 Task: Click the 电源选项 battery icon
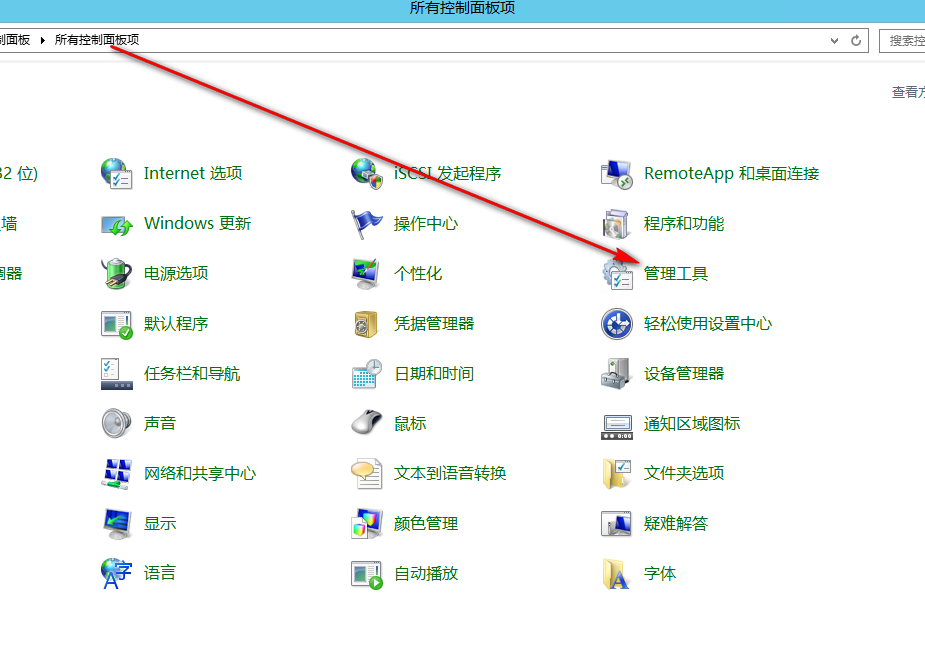117,273
